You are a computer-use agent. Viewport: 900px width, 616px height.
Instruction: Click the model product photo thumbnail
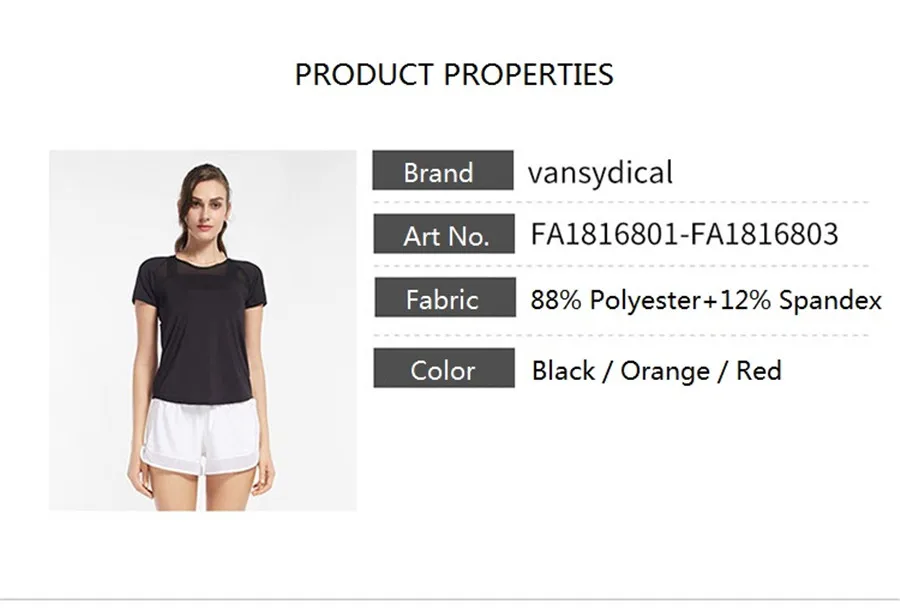(203, 330)
